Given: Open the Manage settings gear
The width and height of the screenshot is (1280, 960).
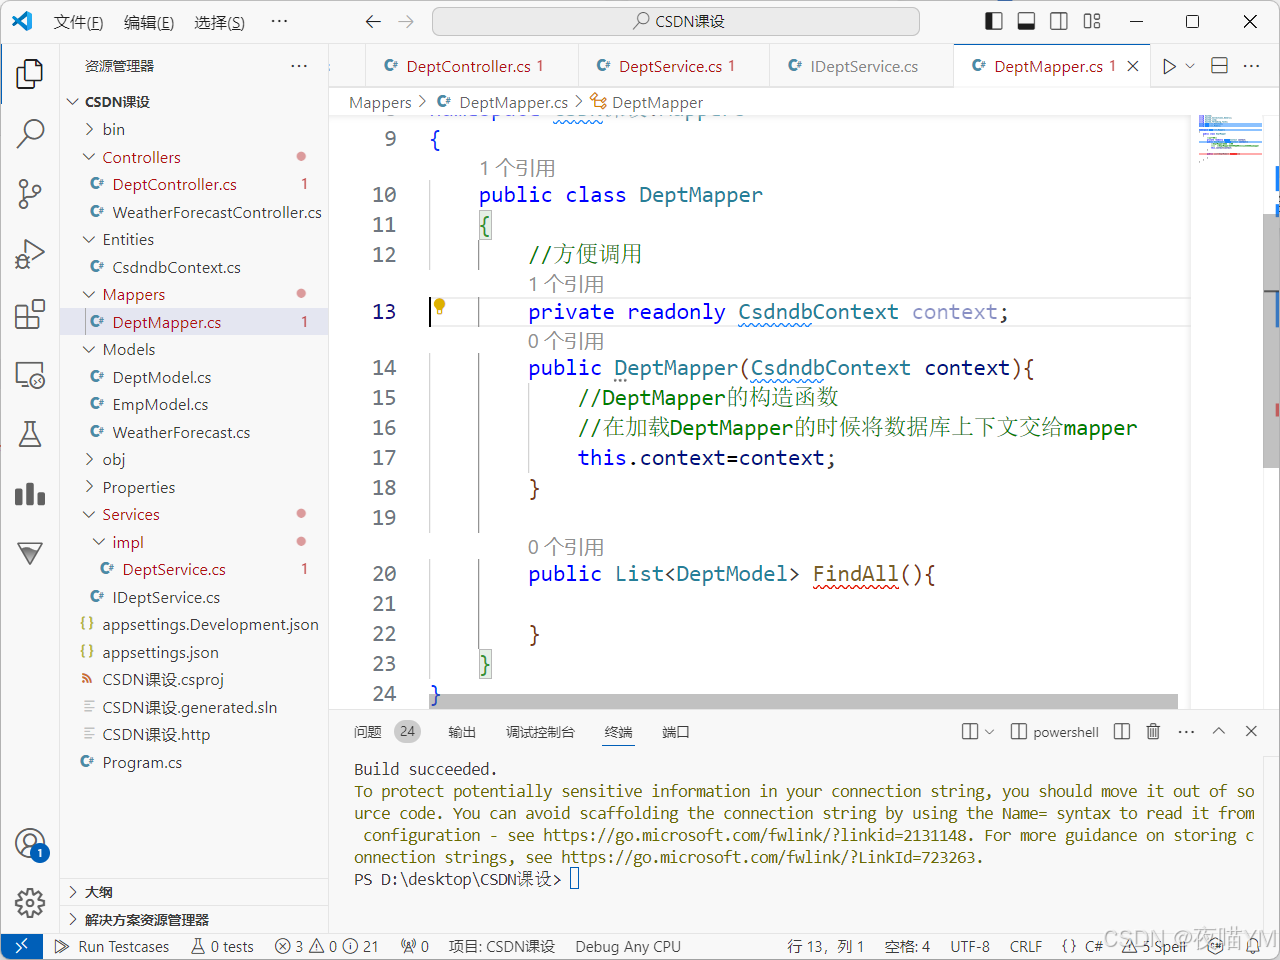Looking at the screenshot, I should 30,903.
